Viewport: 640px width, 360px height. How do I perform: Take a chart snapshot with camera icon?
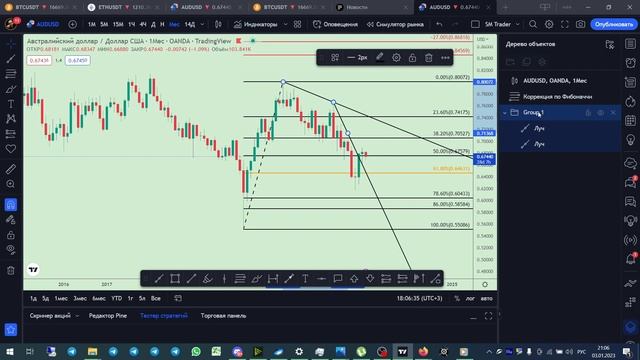pyautogui.click(x=580, y=24)
